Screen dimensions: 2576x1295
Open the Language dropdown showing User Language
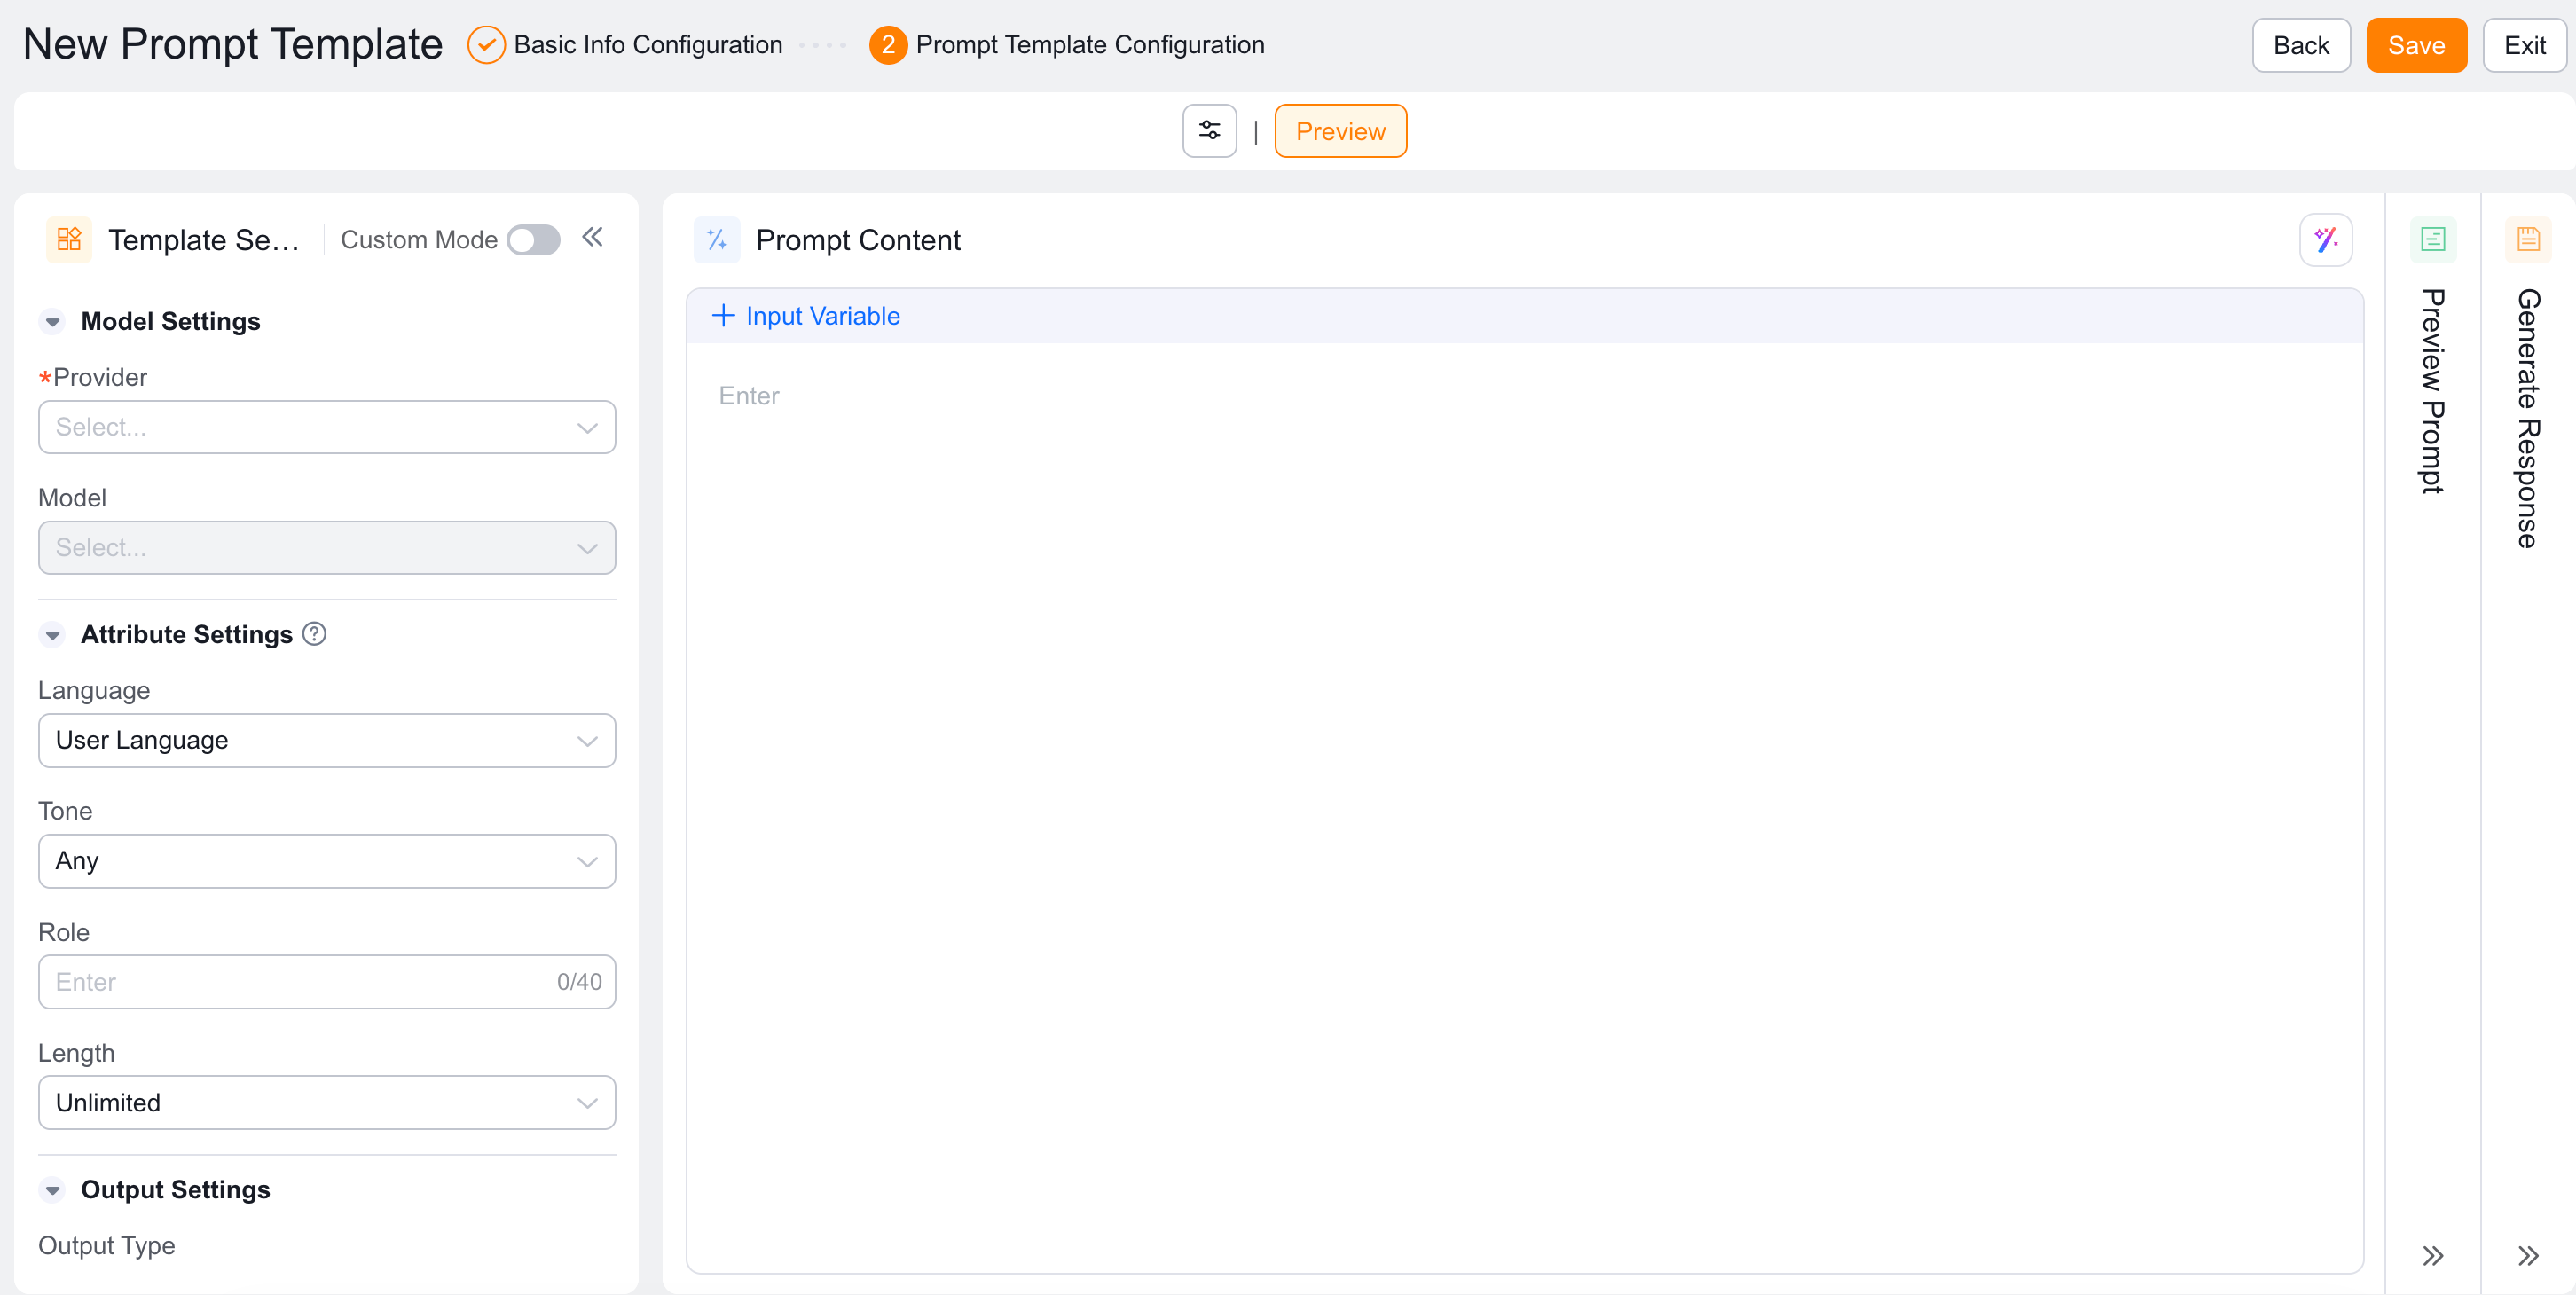click(327, 741)
